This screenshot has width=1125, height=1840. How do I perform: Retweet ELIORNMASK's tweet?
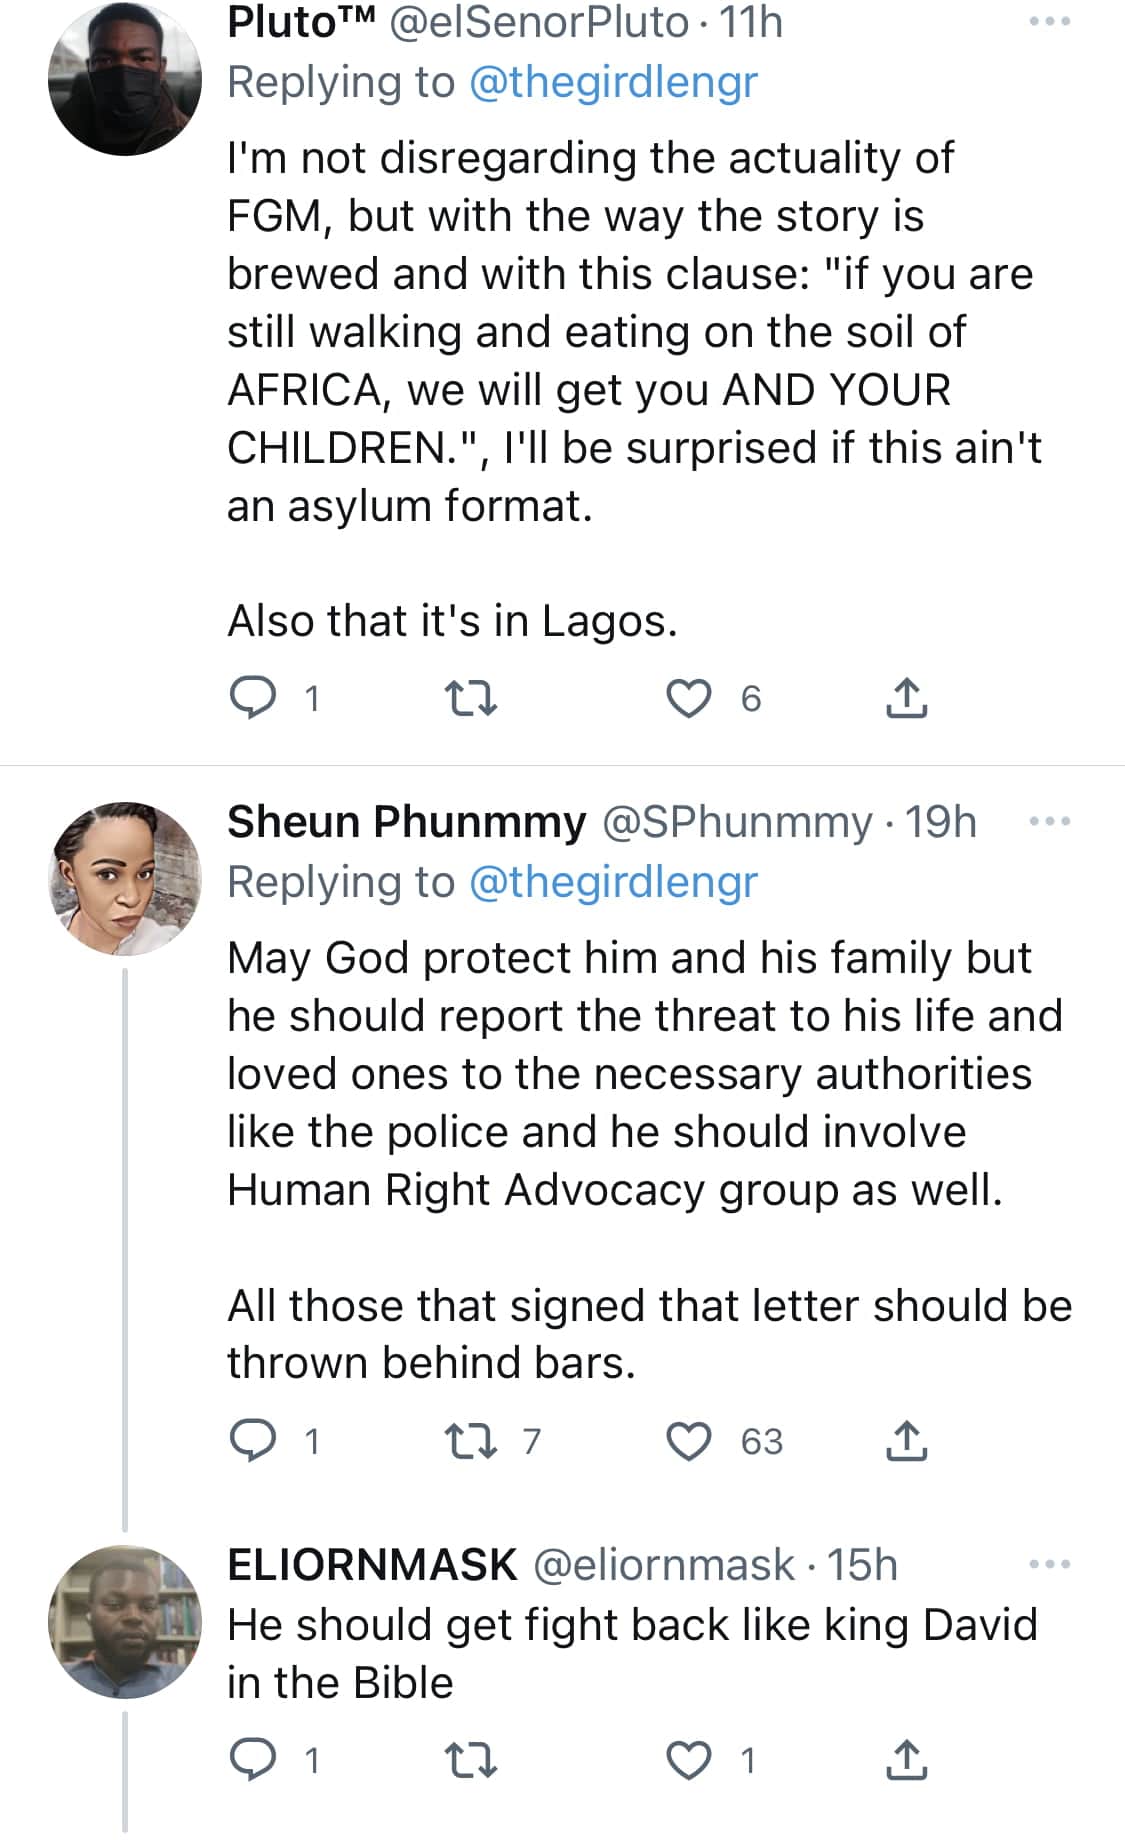point(470,1759)
